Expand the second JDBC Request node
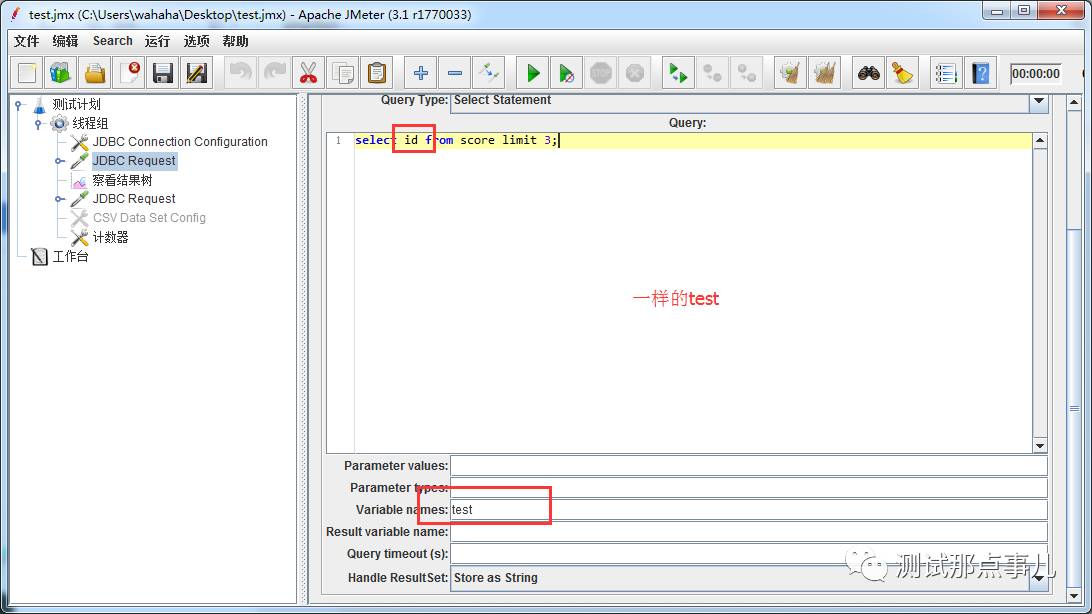The image size is (1092, 614). coord(59,199)
